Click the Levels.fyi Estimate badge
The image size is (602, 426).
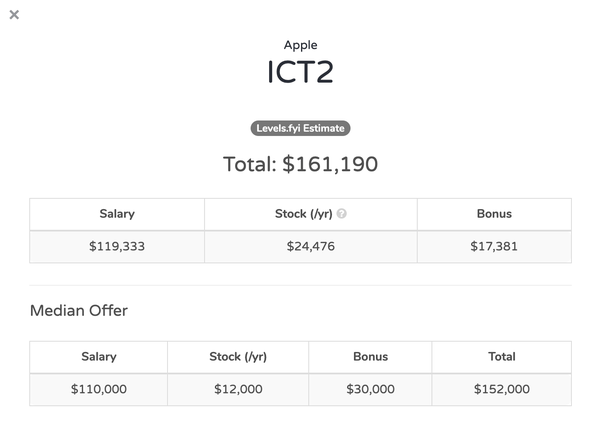click(x=300, y=128)
